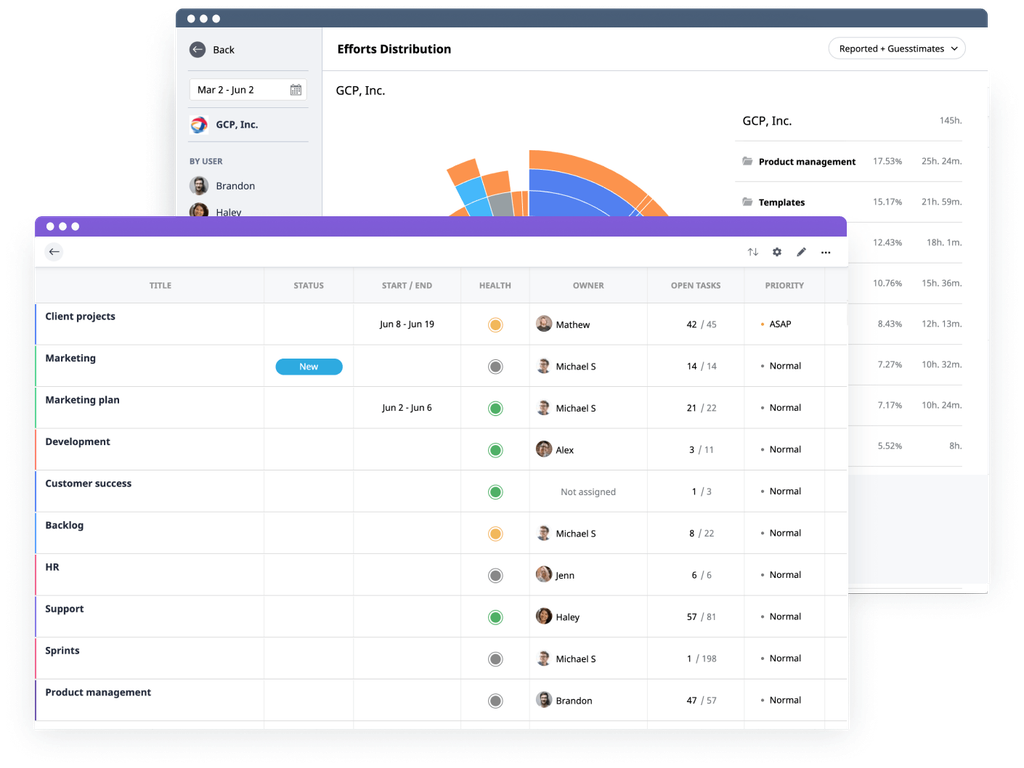The width and height of the screenshot is (1024, 768).
Task: Click Jenn's avatar in HR row
Action: 543,574
